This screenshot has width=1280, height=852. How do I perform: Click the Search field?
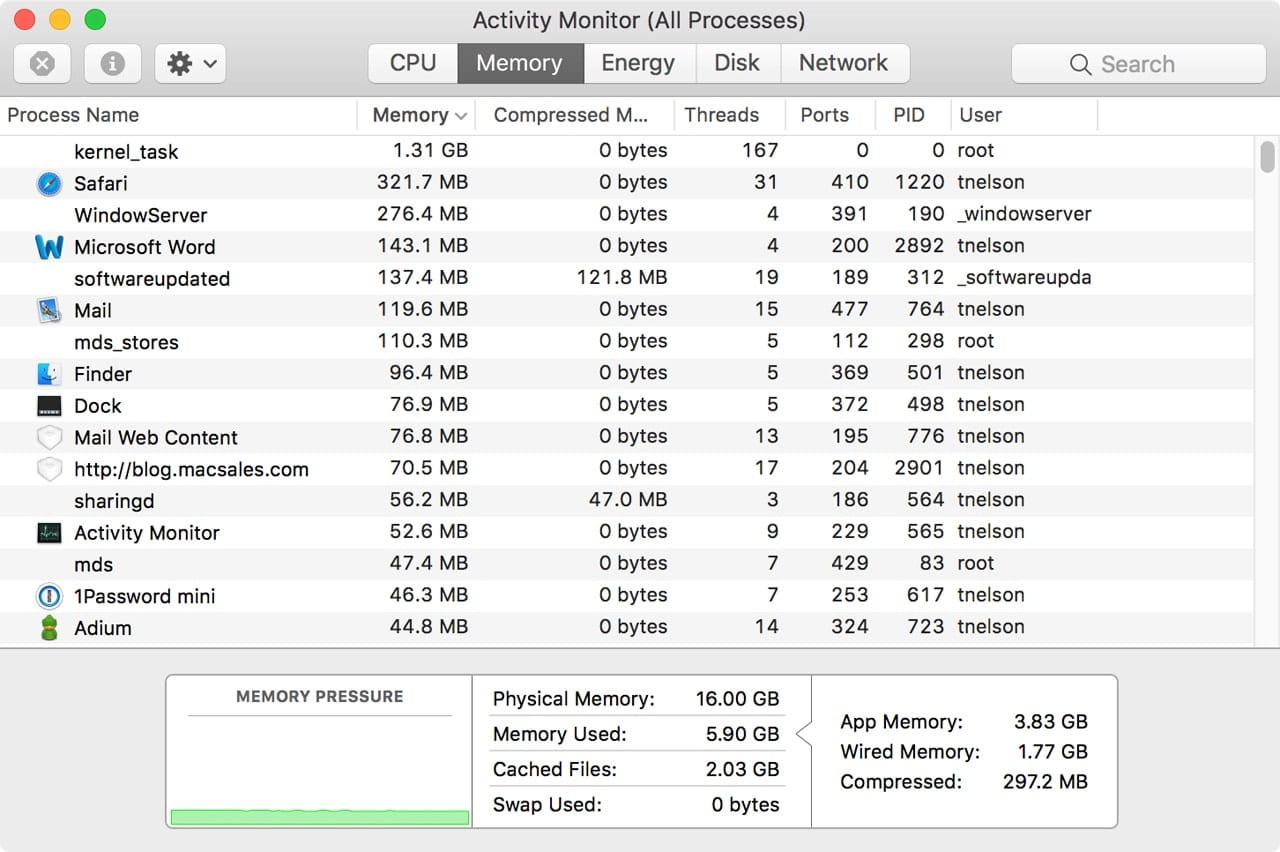click(x=1138, y=64)
